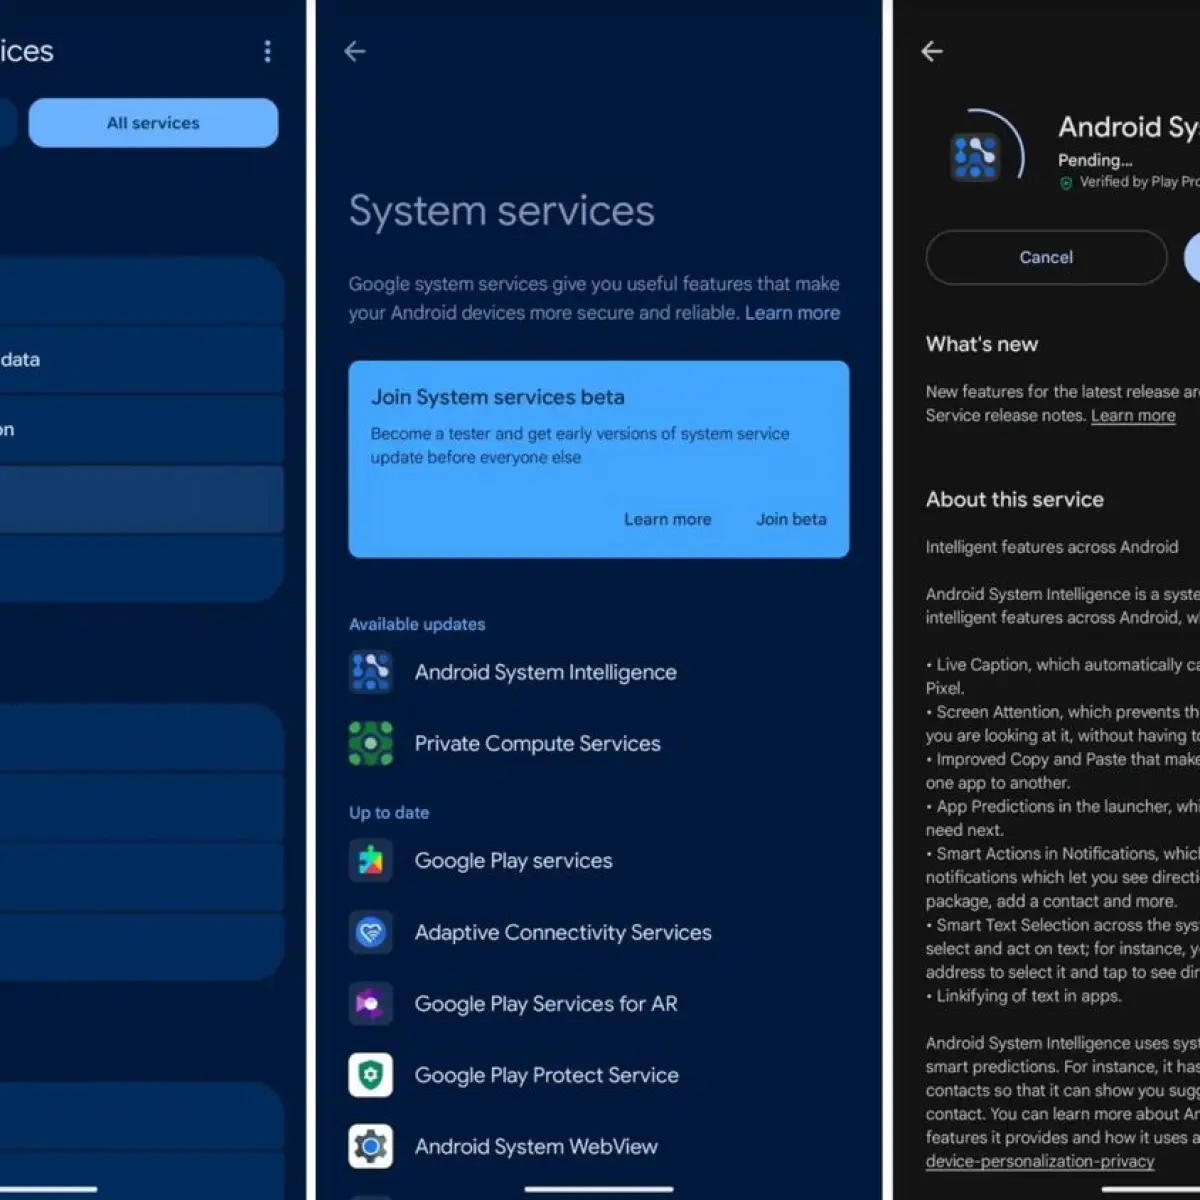Tap the Join System services beta title
The width and height of the screenshot is (1200, 1200).
[x=498, y=397]
